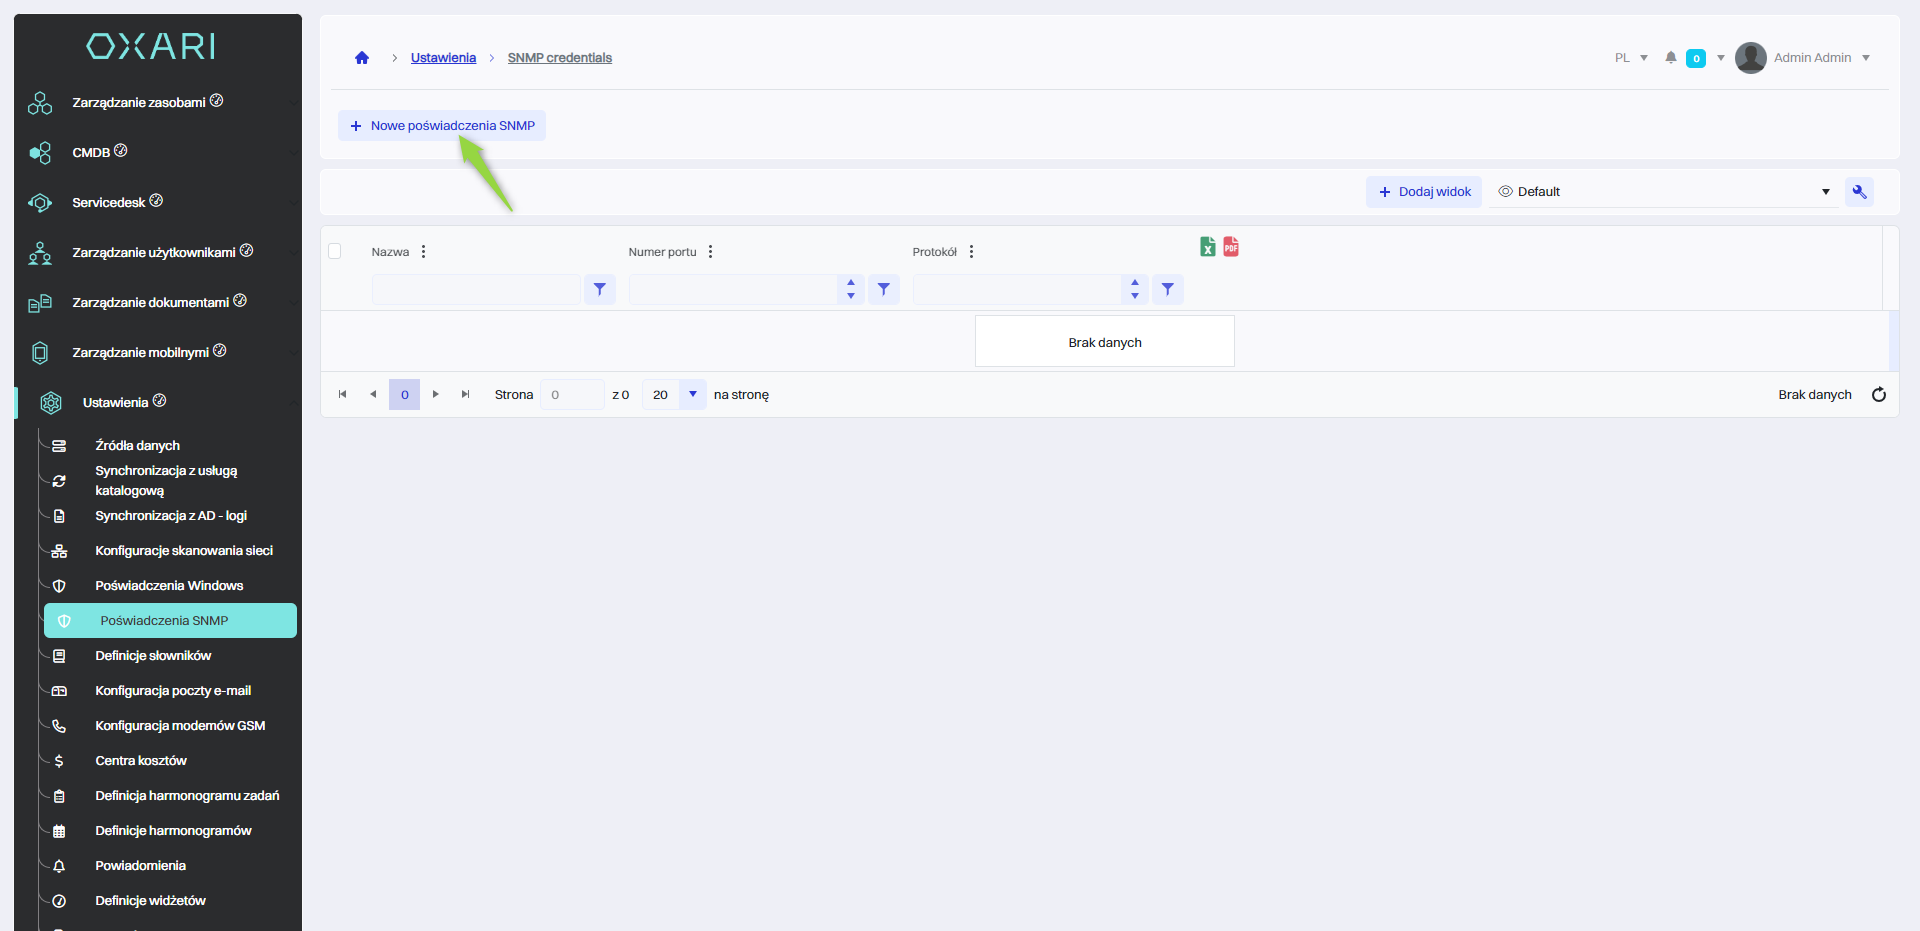Toggle the select-all rows checkbox
Viewport: 1920px width, 931px height.
click(x=335, y=252)
